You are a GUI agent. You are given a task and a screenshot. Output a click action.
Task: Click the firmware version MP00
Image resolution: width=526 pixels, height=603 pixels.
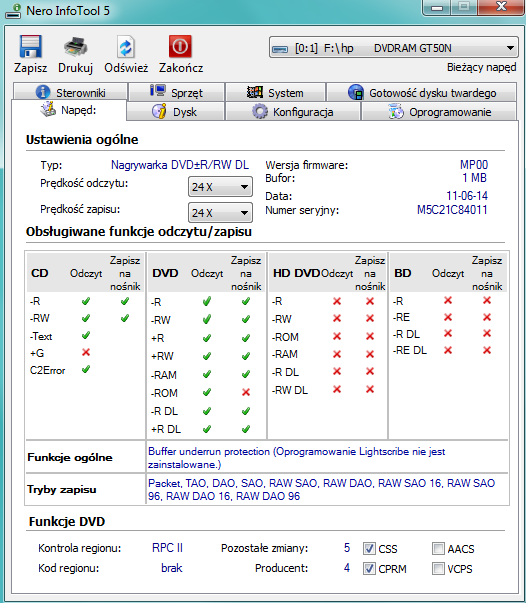474,165
